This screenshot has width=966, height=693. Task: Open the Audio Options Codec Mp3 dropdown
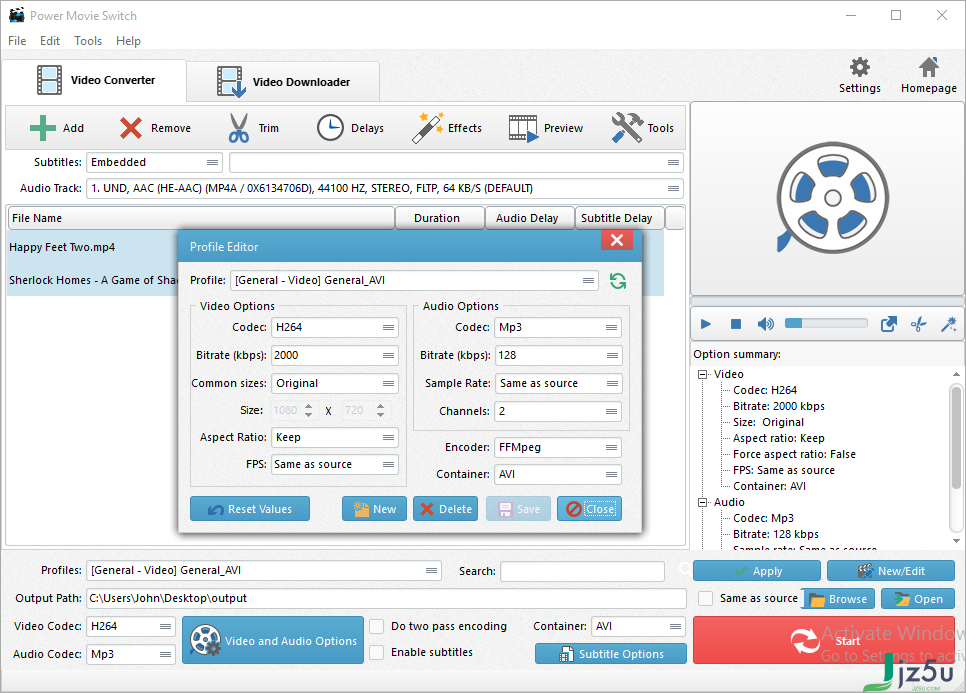558,328
